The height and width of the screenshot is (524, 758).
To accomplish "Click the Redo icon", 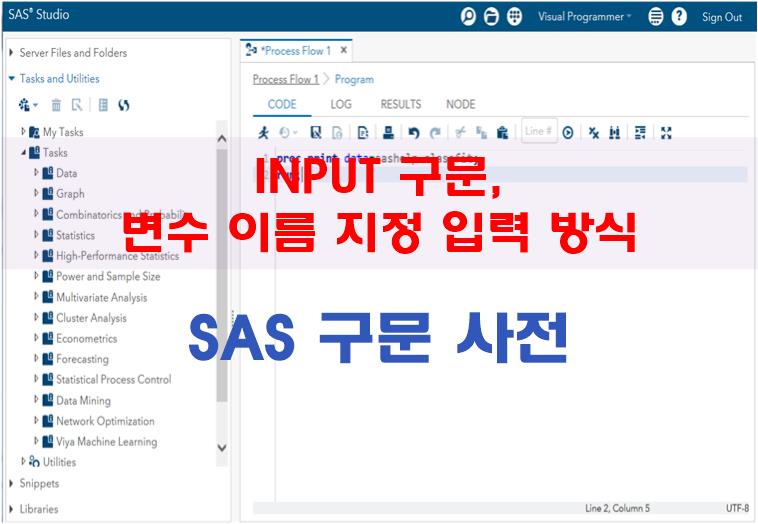I will click(x=435, y=132).
